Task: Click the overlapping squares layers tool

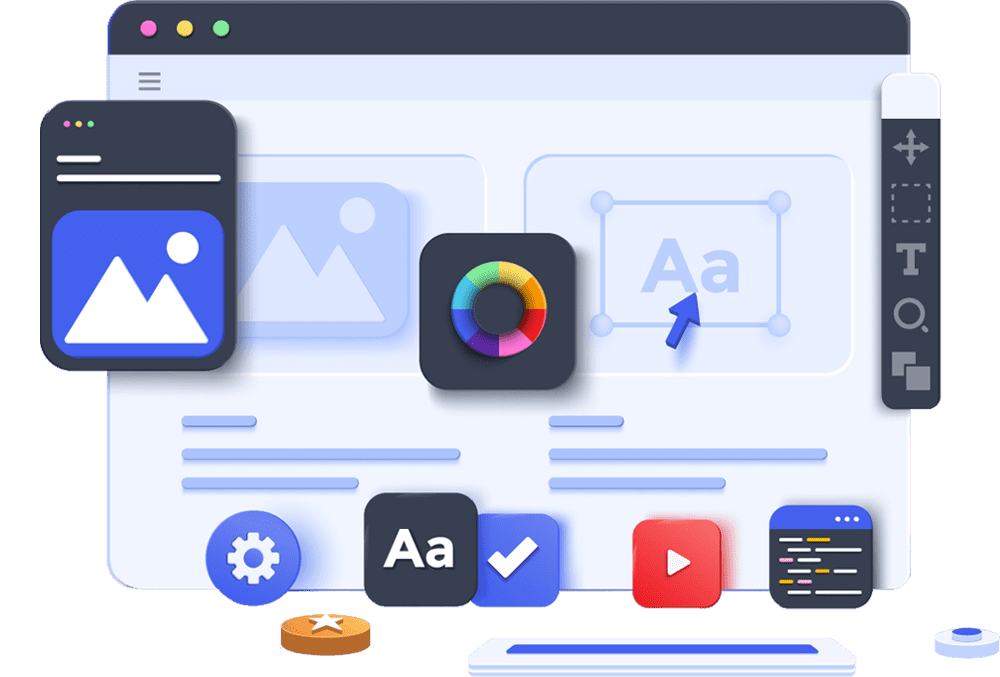Action: (910, 371)
